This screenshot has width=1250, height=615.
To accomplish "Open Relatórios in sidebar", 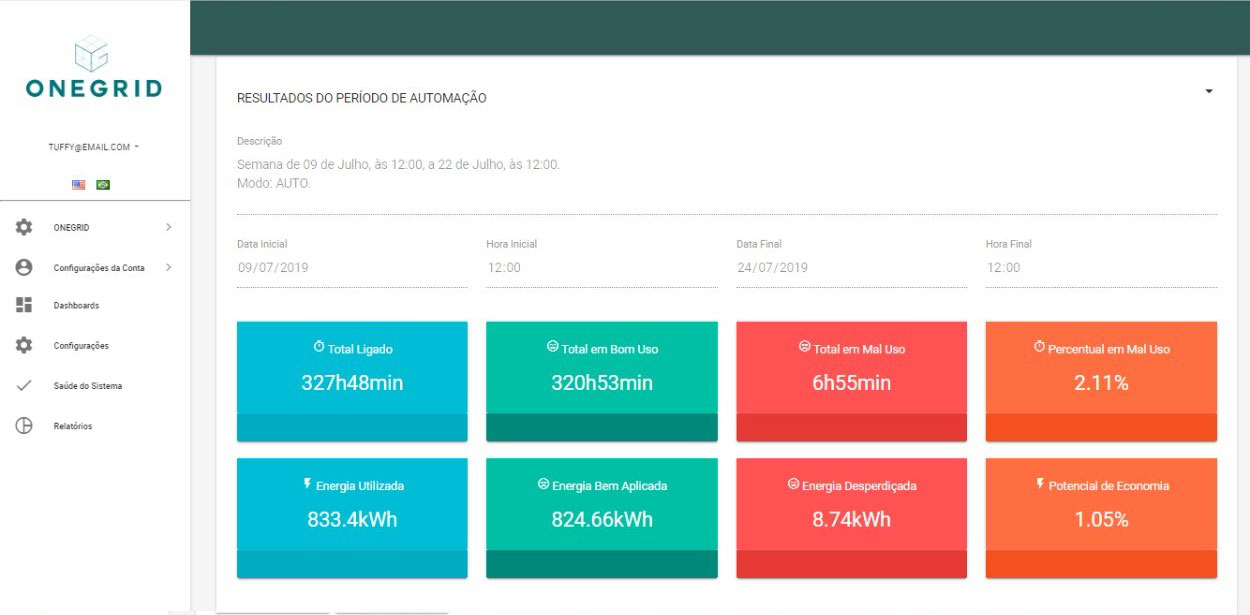I will [95, 425].
